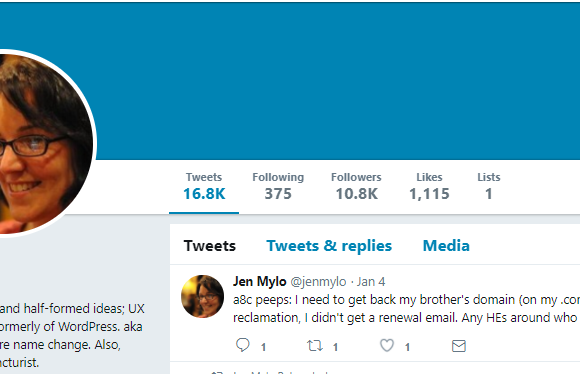Click the bio text mentioning WordPress
This screenshot has width=580, height=374.
pyautogui.click(x=71, y=335)
